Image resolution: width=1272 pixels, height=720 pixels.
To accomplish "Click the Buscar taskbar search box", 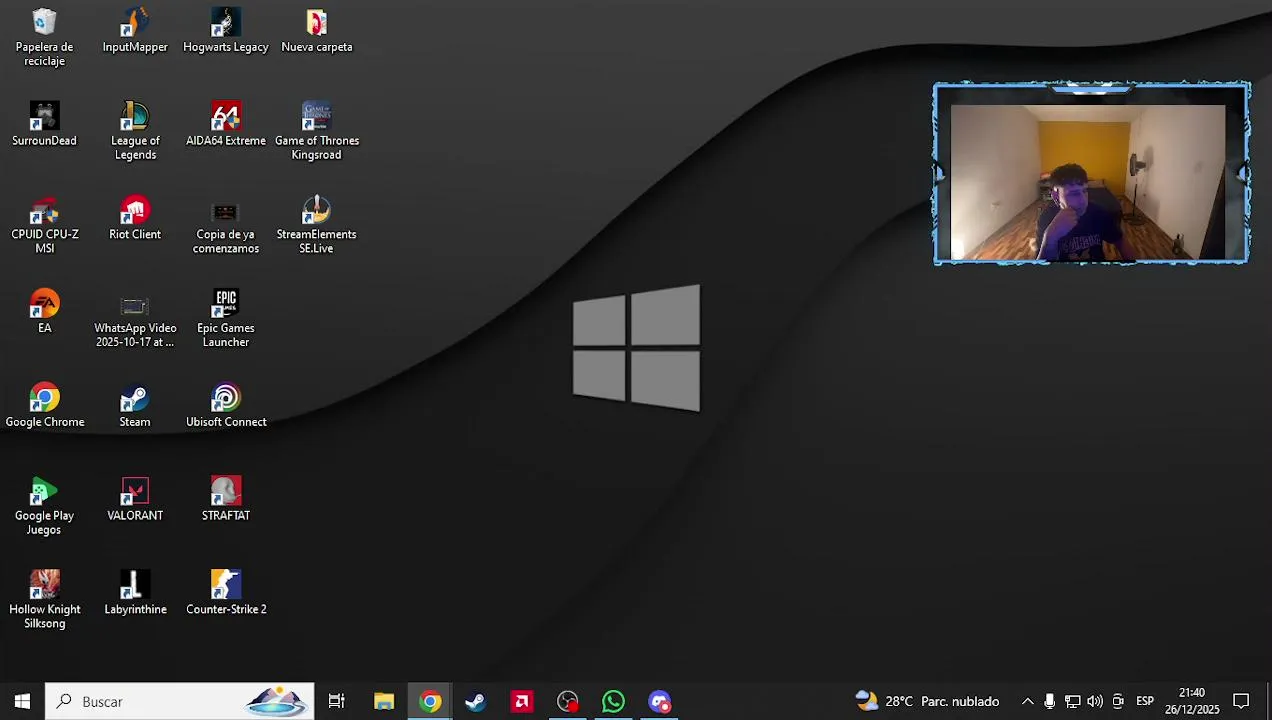I will [x=180, y=702].
